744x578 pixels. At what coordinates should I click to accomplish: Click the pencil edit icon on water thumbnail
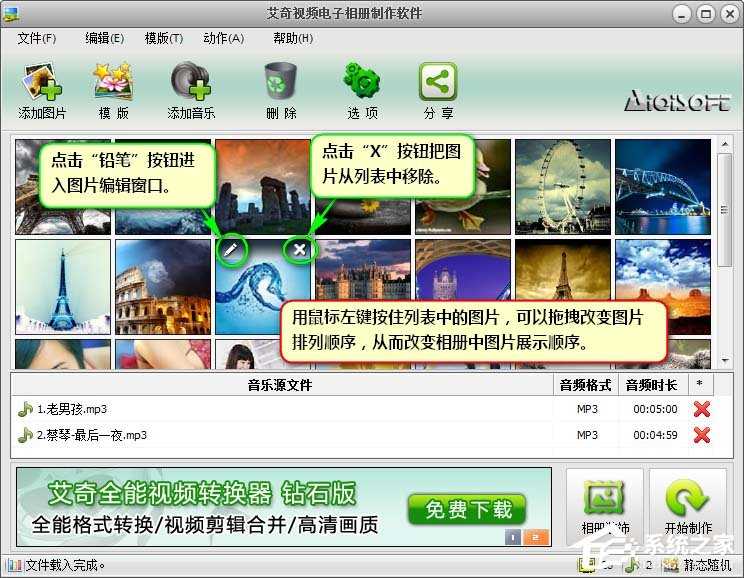coord(232,250)
